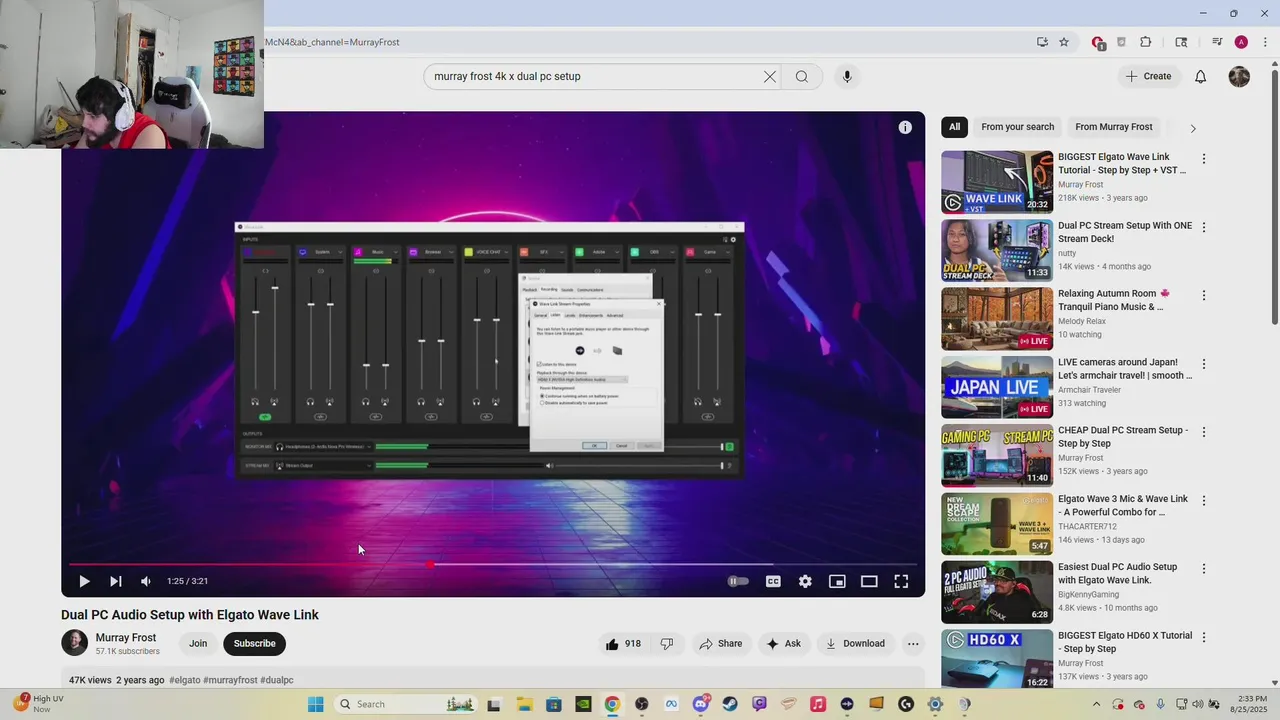Clear the YouTube search box text
The width and height of the screenshot is (1280, 720).
point(770,76)
